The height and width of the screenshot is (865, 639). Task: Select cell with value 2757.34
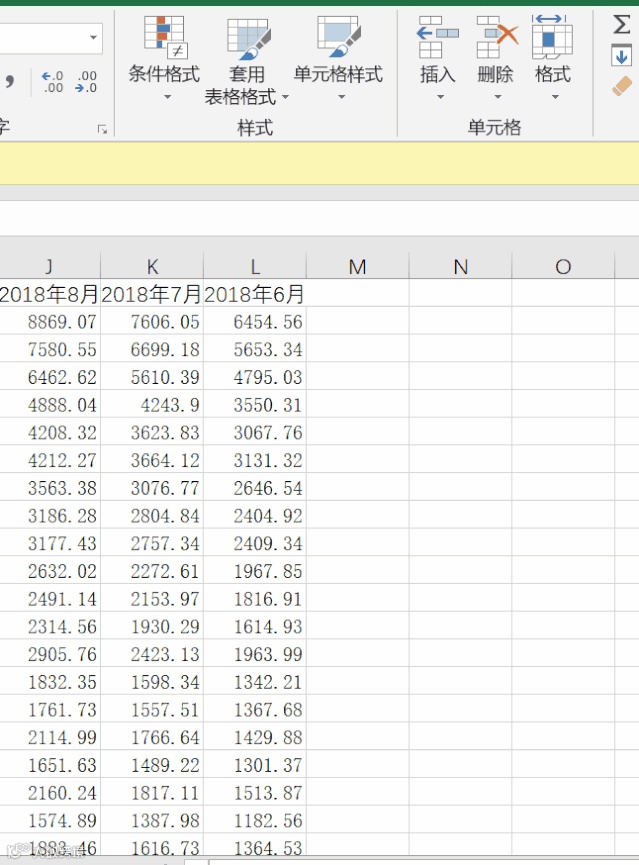pyautogui.click(x=152, y=543)
